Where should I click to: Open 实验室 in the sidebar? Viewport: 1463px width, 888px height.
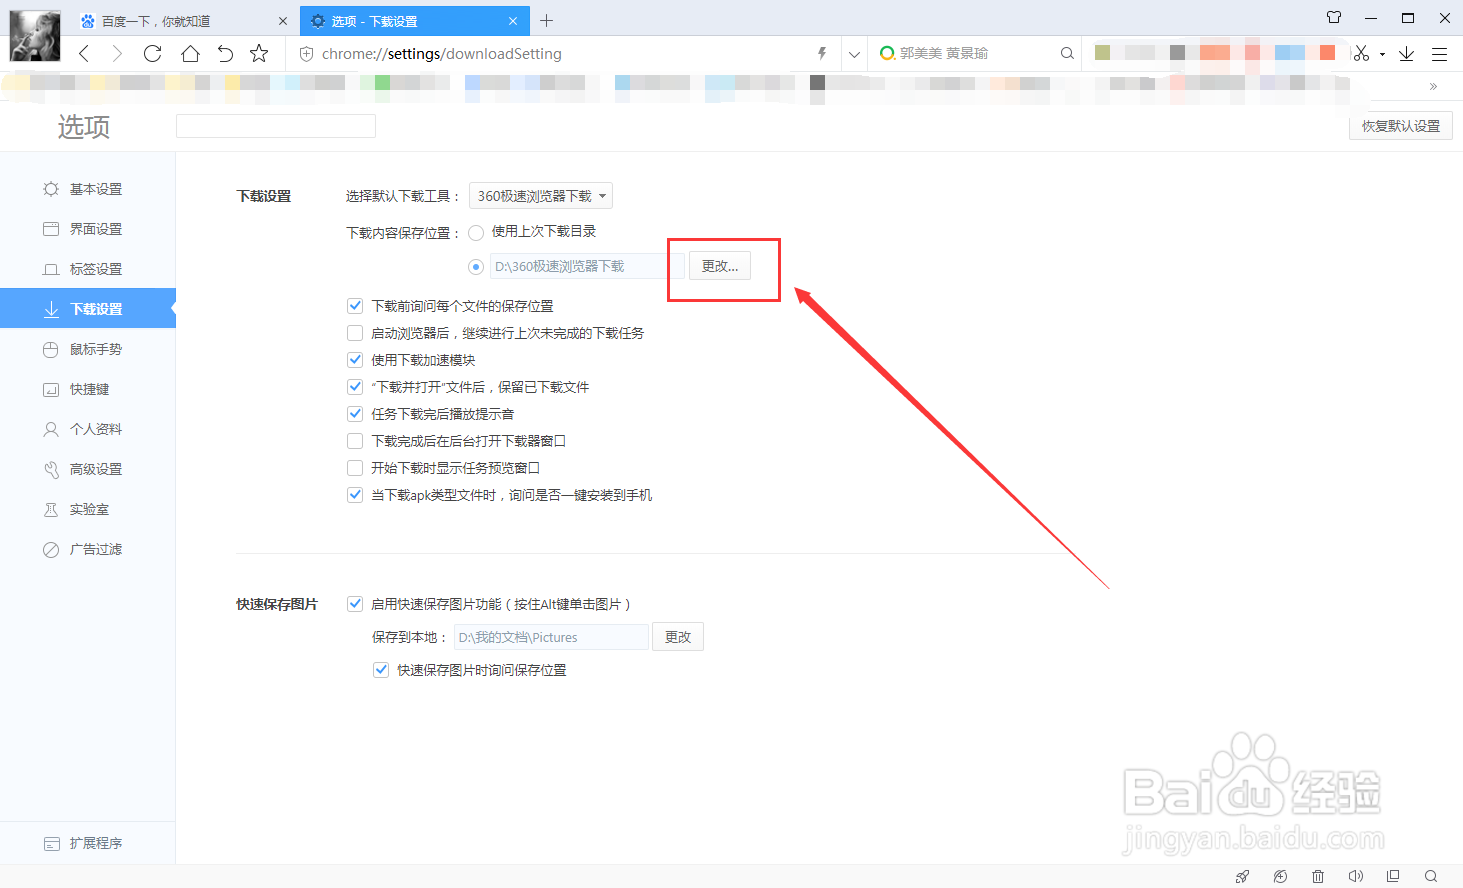point(88,509)
